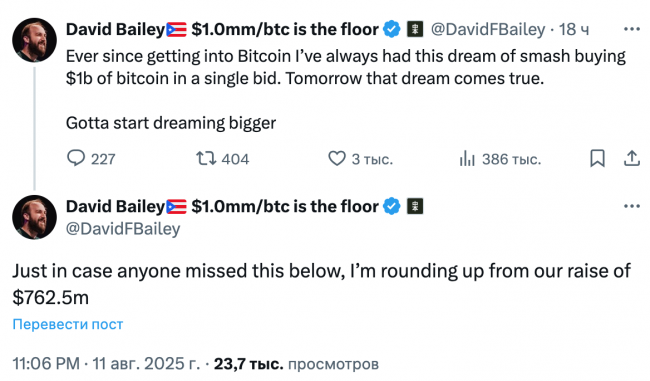650x381 pixels.
Task: Retweet the first post with 404 reposts
Action: coord(222,159)
